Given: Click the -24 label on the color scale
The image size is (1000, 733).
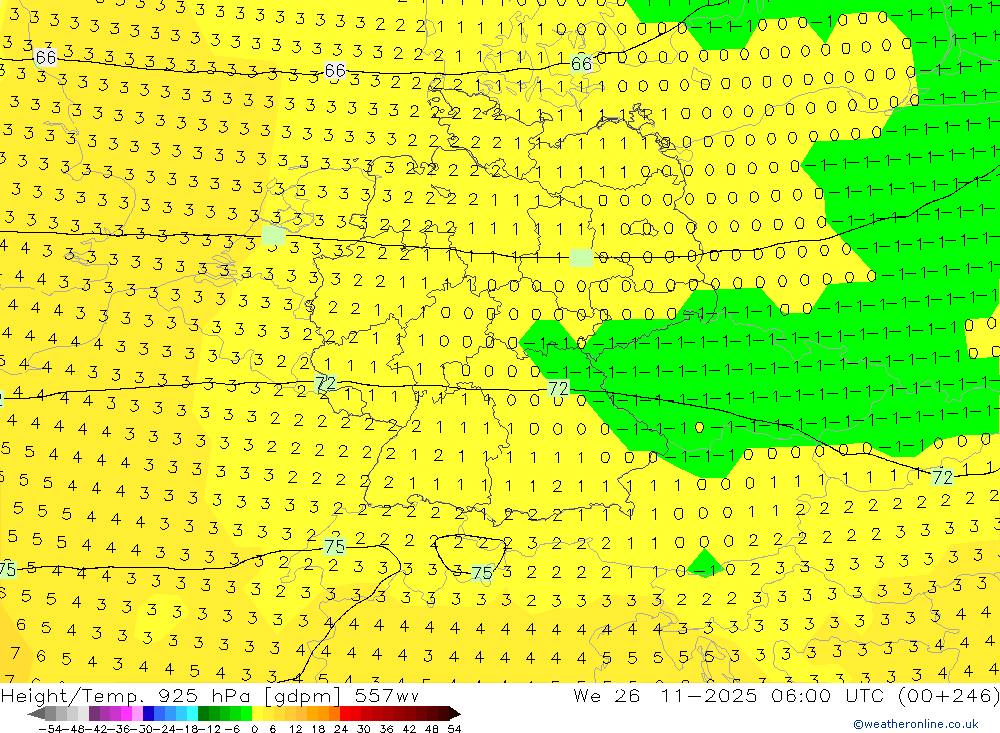Looking at the screenshot, I should (x=165, y=729).
